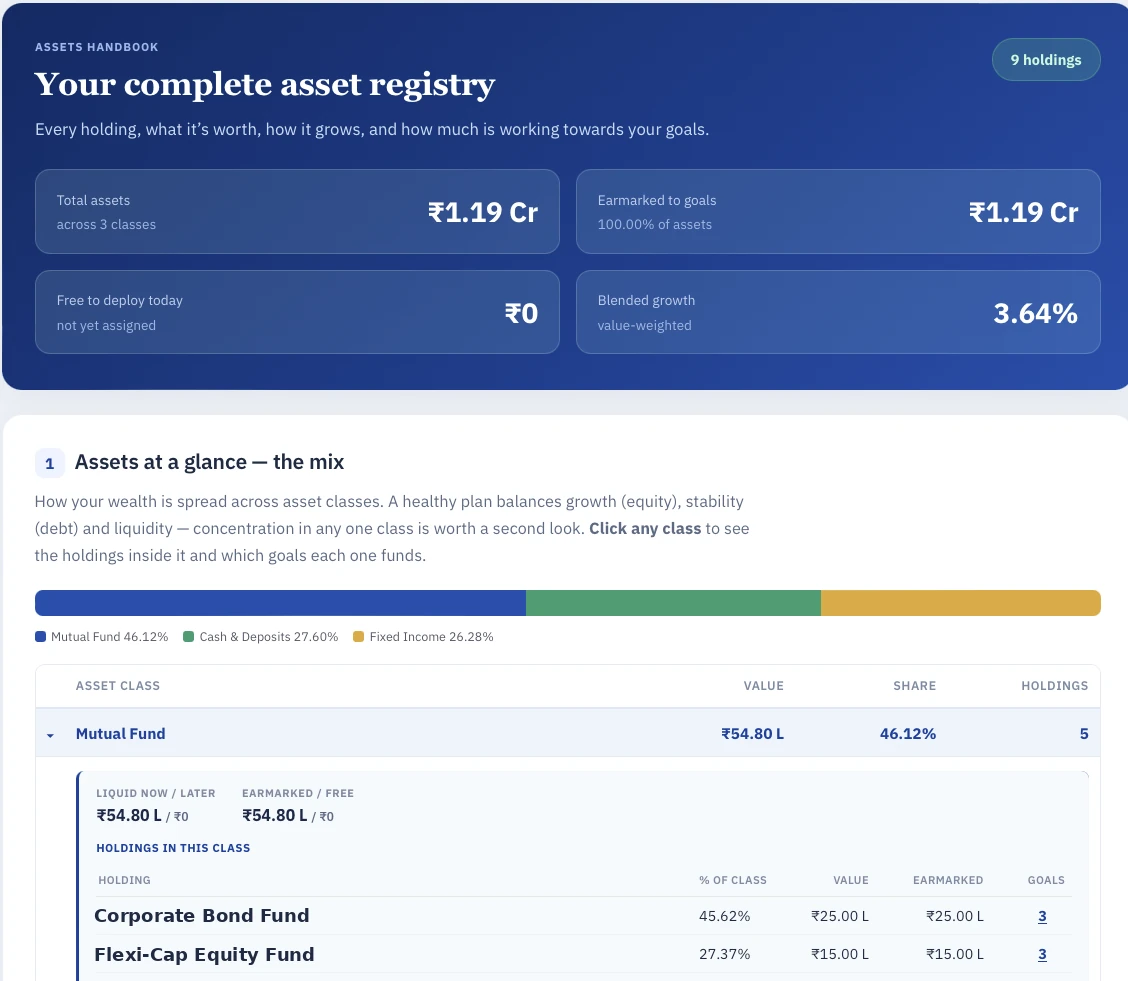Click the SHARE column header

pos(914,685)
